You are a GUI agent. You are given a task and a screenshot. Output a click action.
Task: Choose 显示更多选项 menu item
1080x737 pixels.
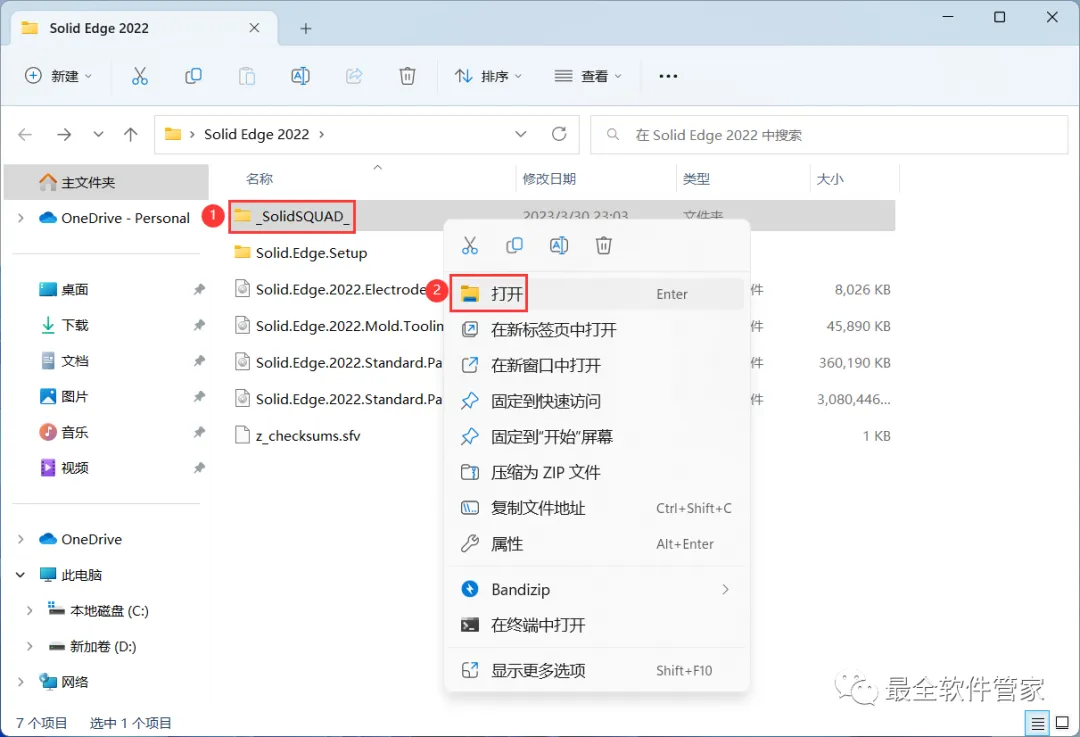[x=597, y=671]
